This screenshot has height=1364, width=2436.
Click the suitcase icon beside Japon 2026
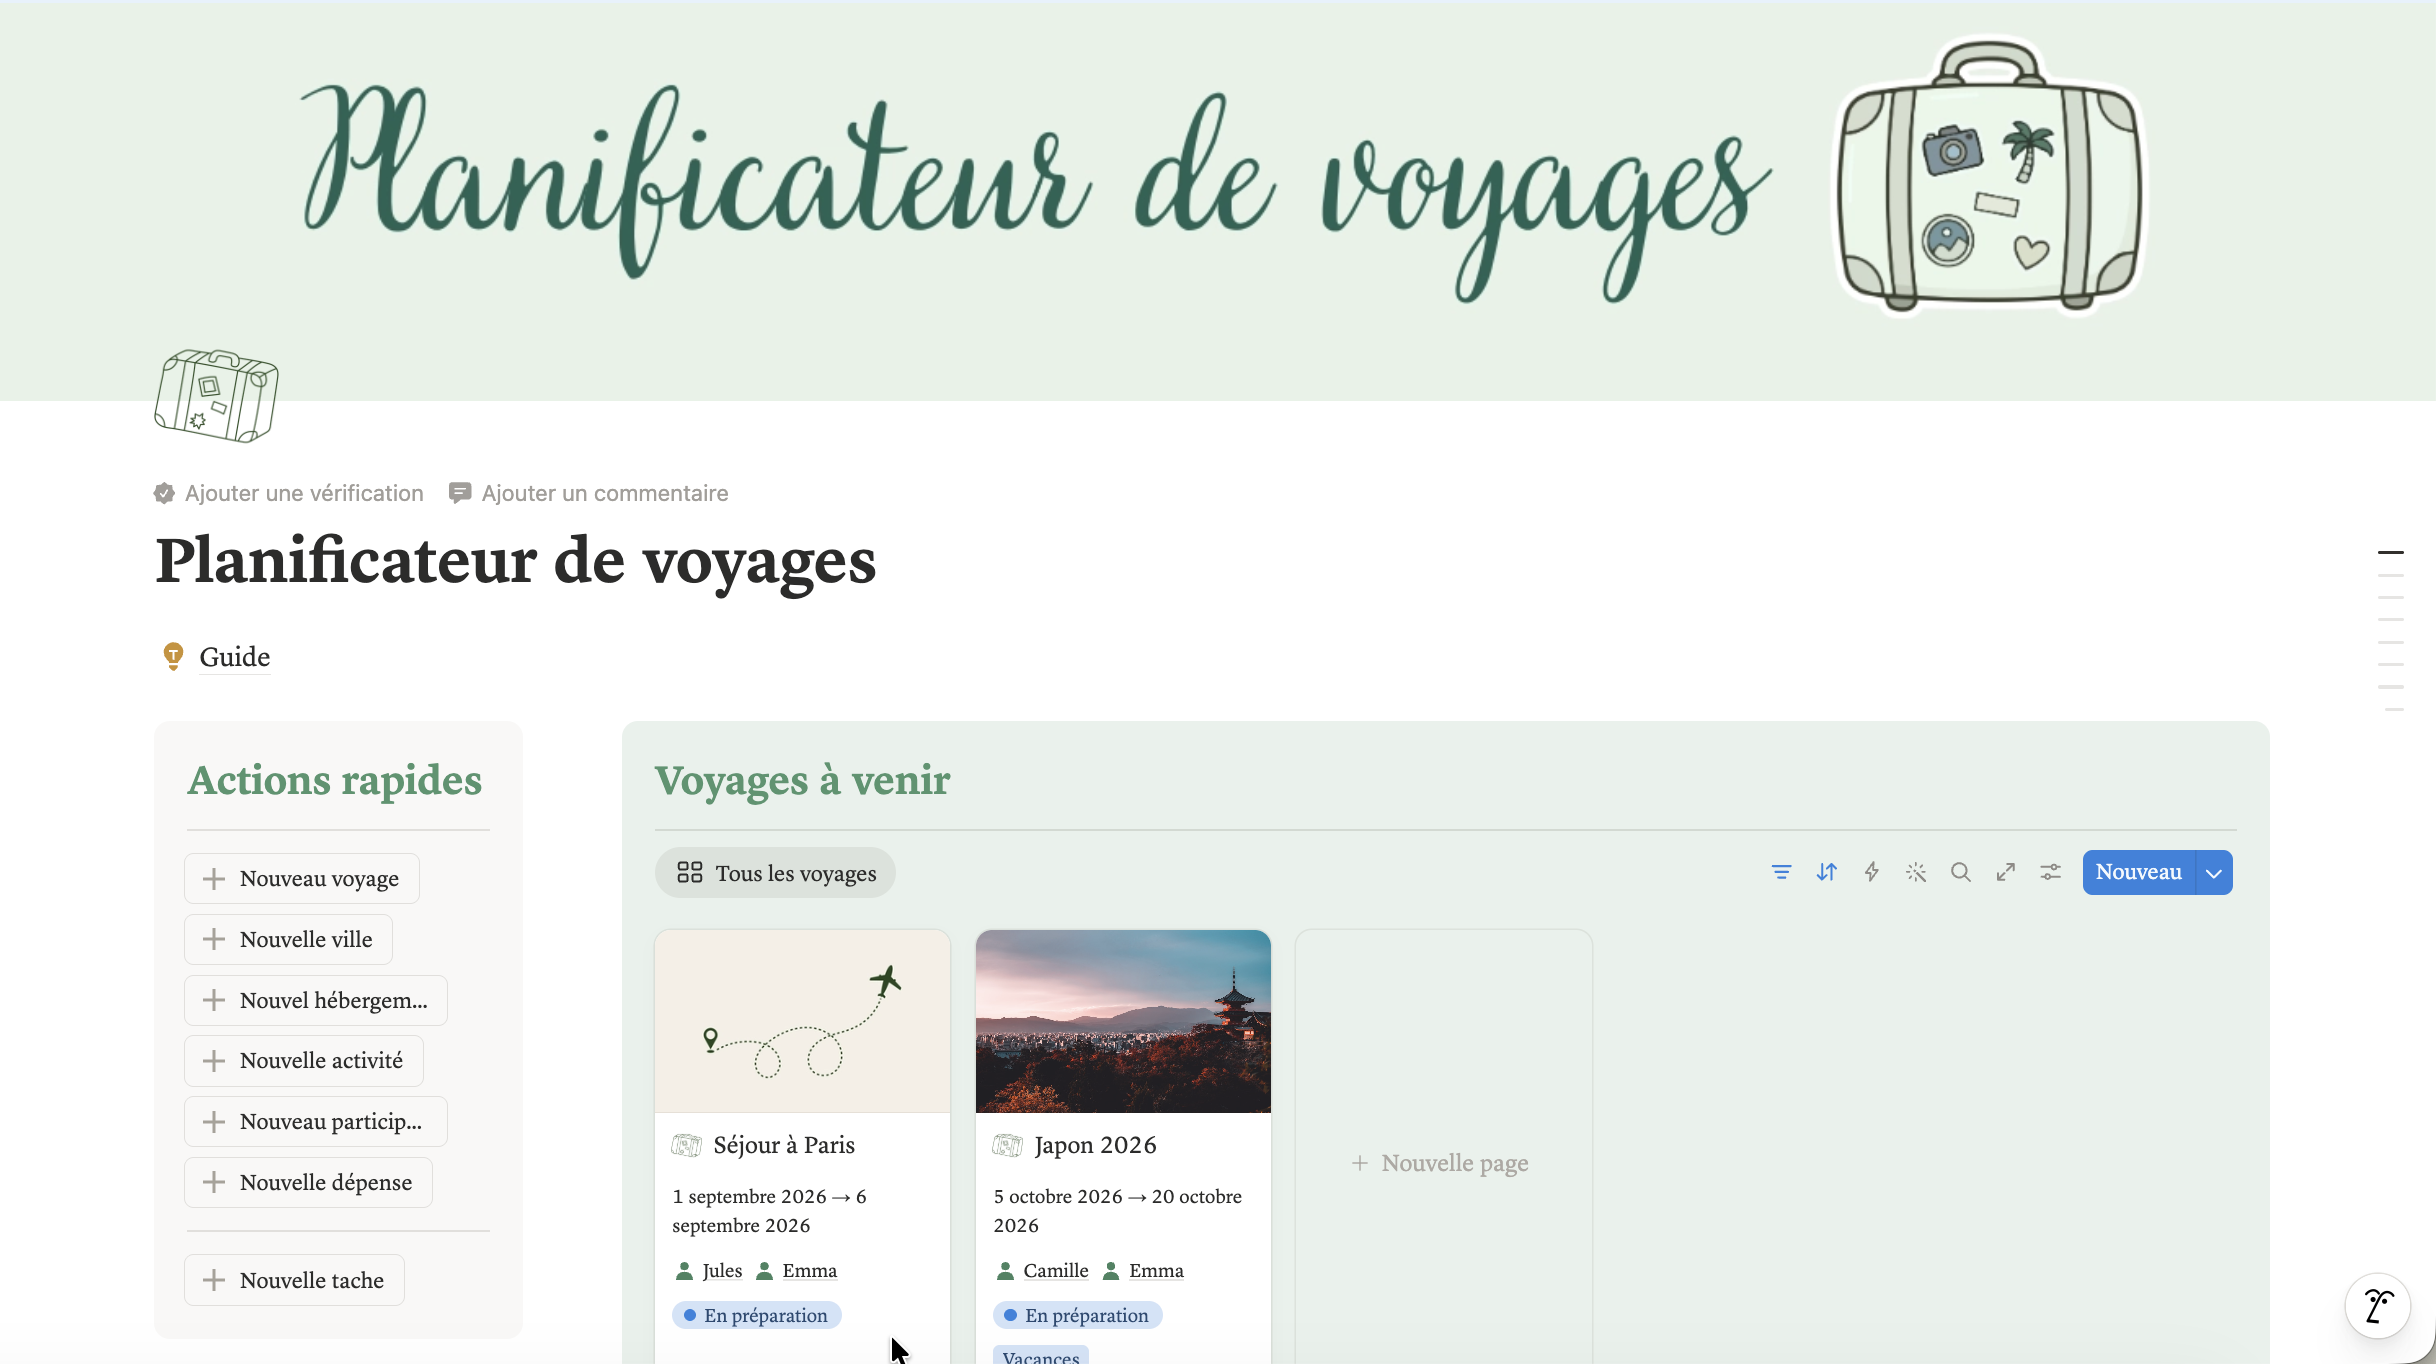(1008, 1145)
